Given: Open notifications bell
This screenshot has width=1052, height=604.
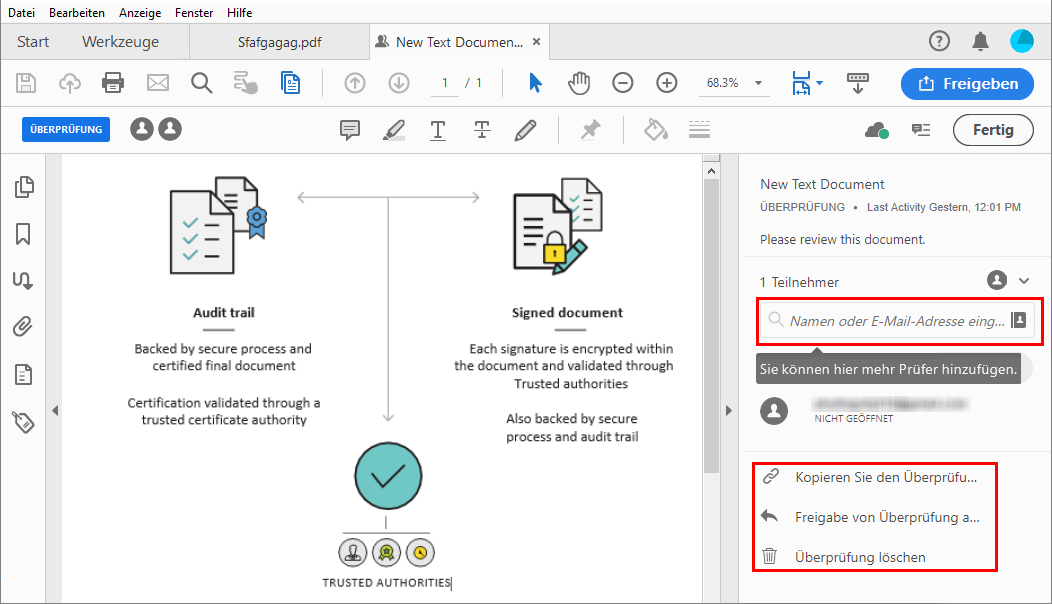Looking at the screenshot, I should click(980, 42).
